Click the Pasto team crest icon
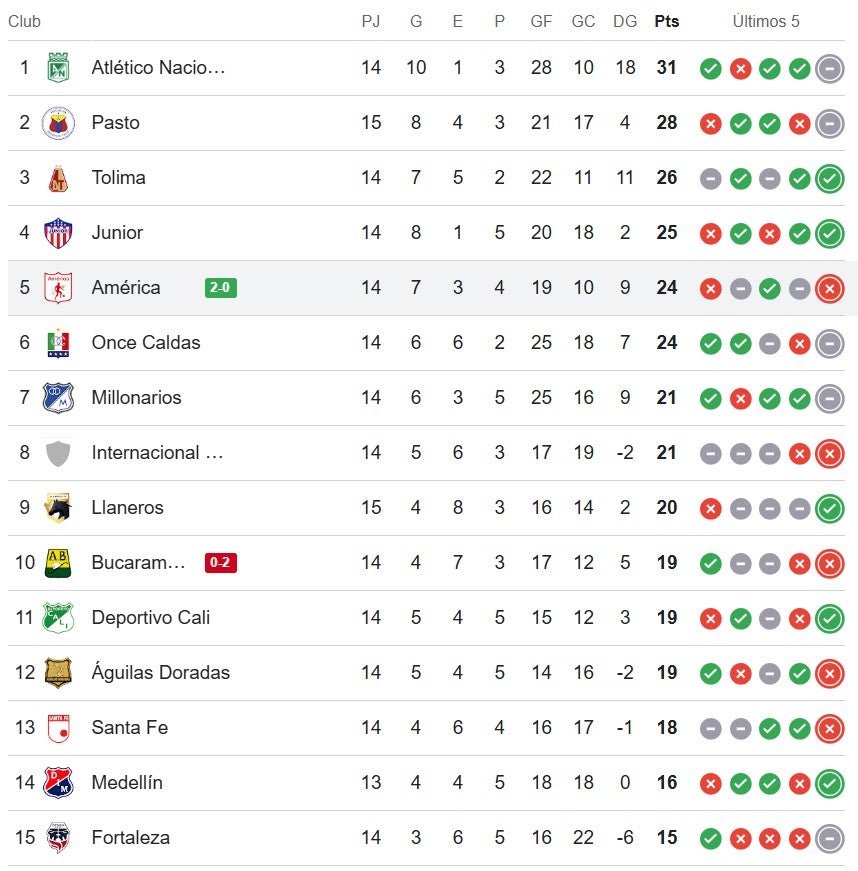Screen dimensions: 858x871 pyautogui.click(x=58, y=123)
